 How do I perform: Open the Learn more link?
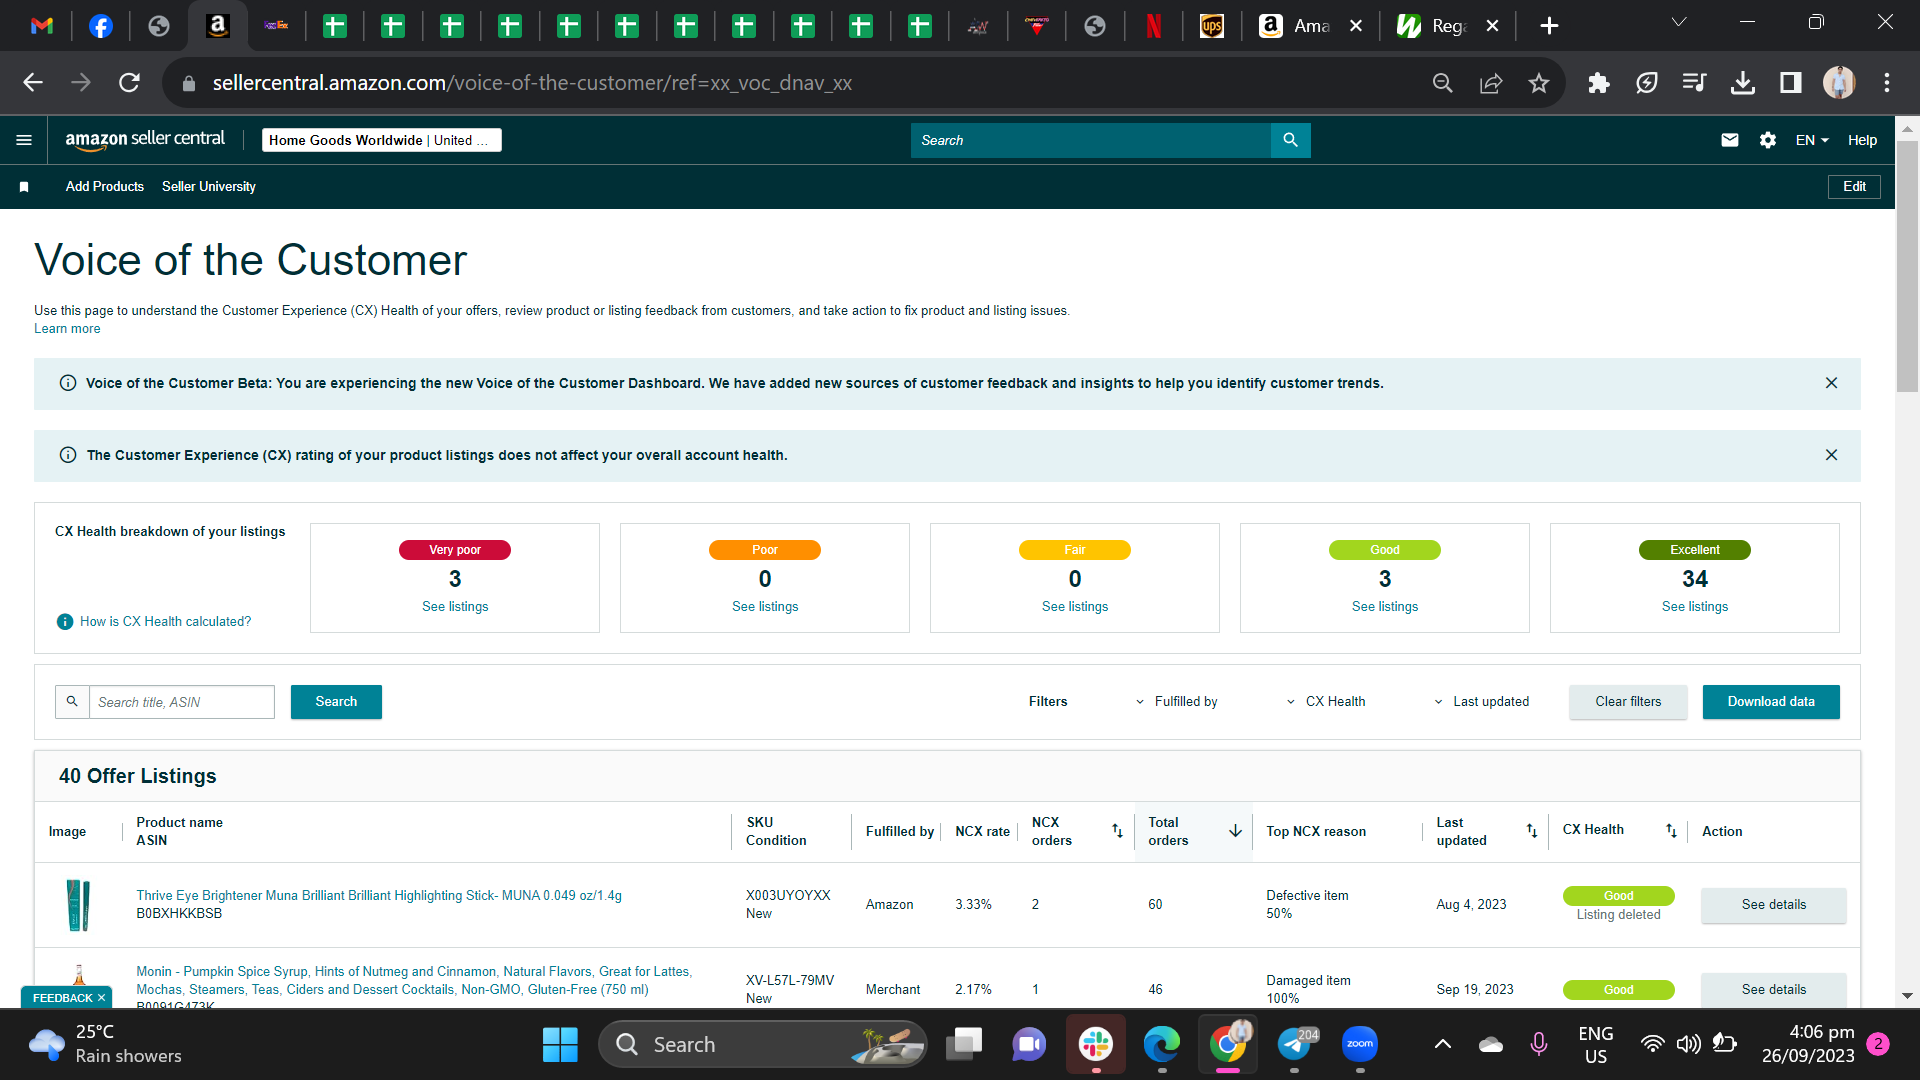67,329
